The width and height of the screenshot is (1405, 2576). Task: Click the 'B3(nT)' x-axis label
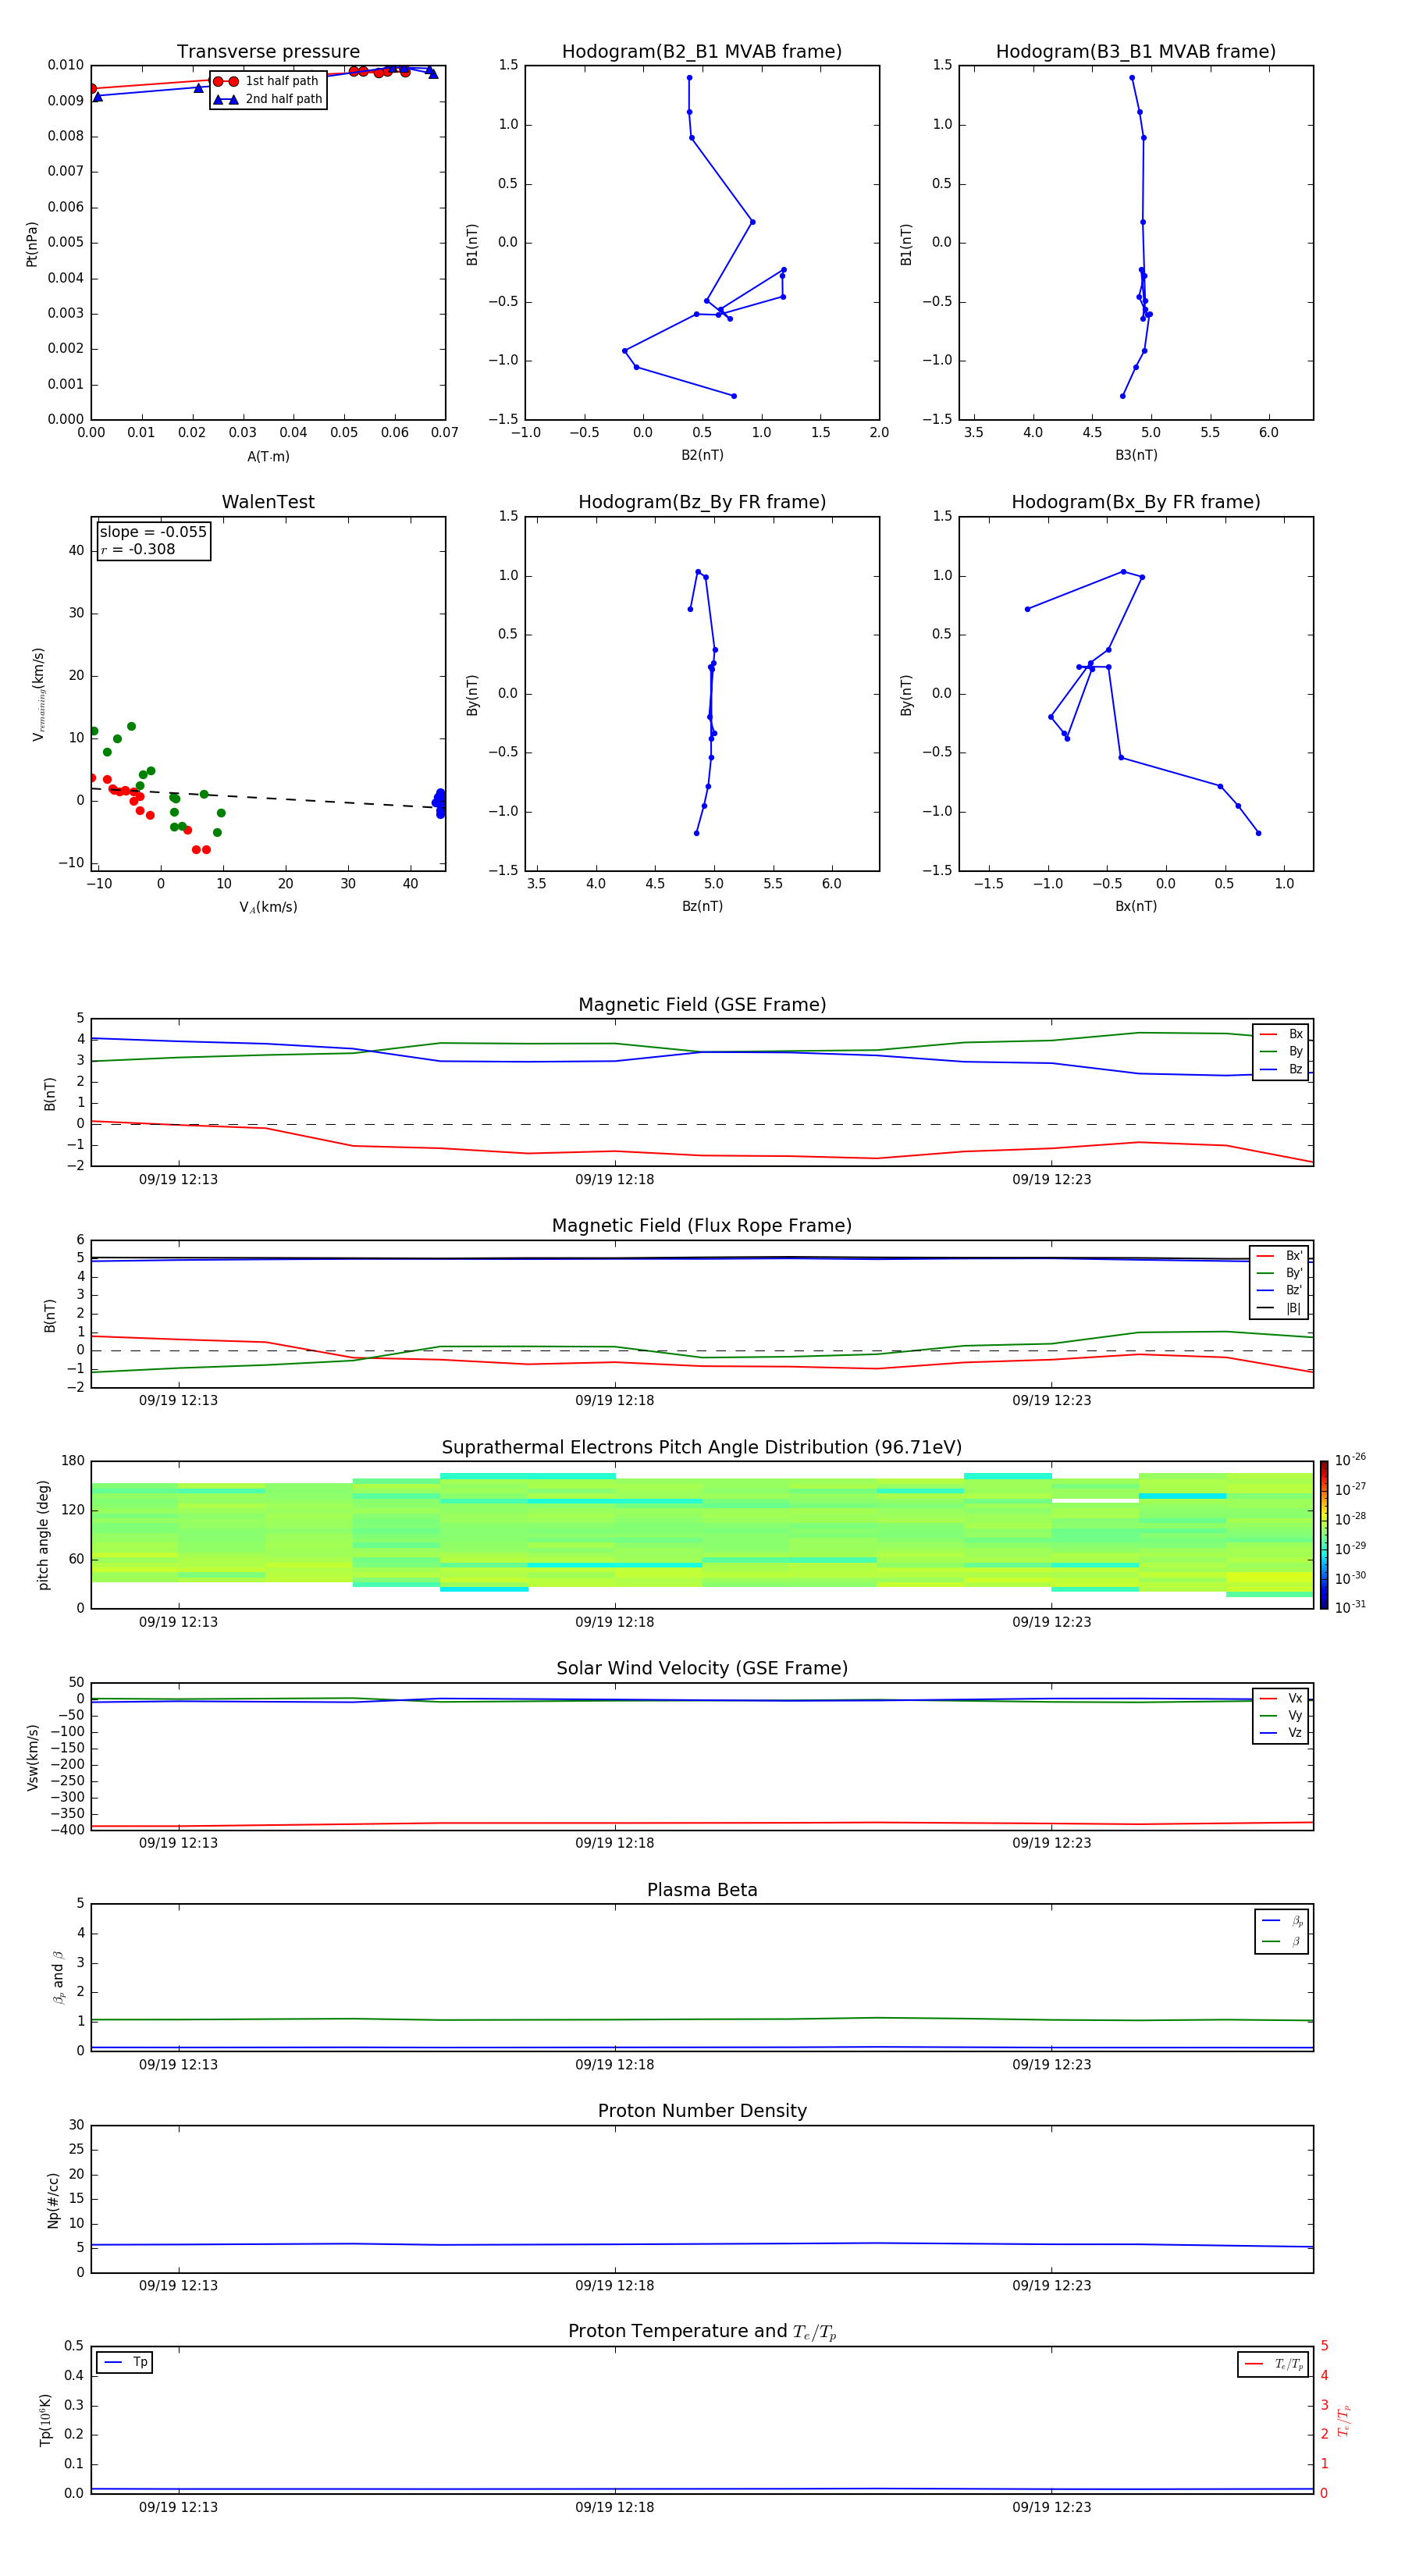pyautogui.click(x=1136, y=455)
